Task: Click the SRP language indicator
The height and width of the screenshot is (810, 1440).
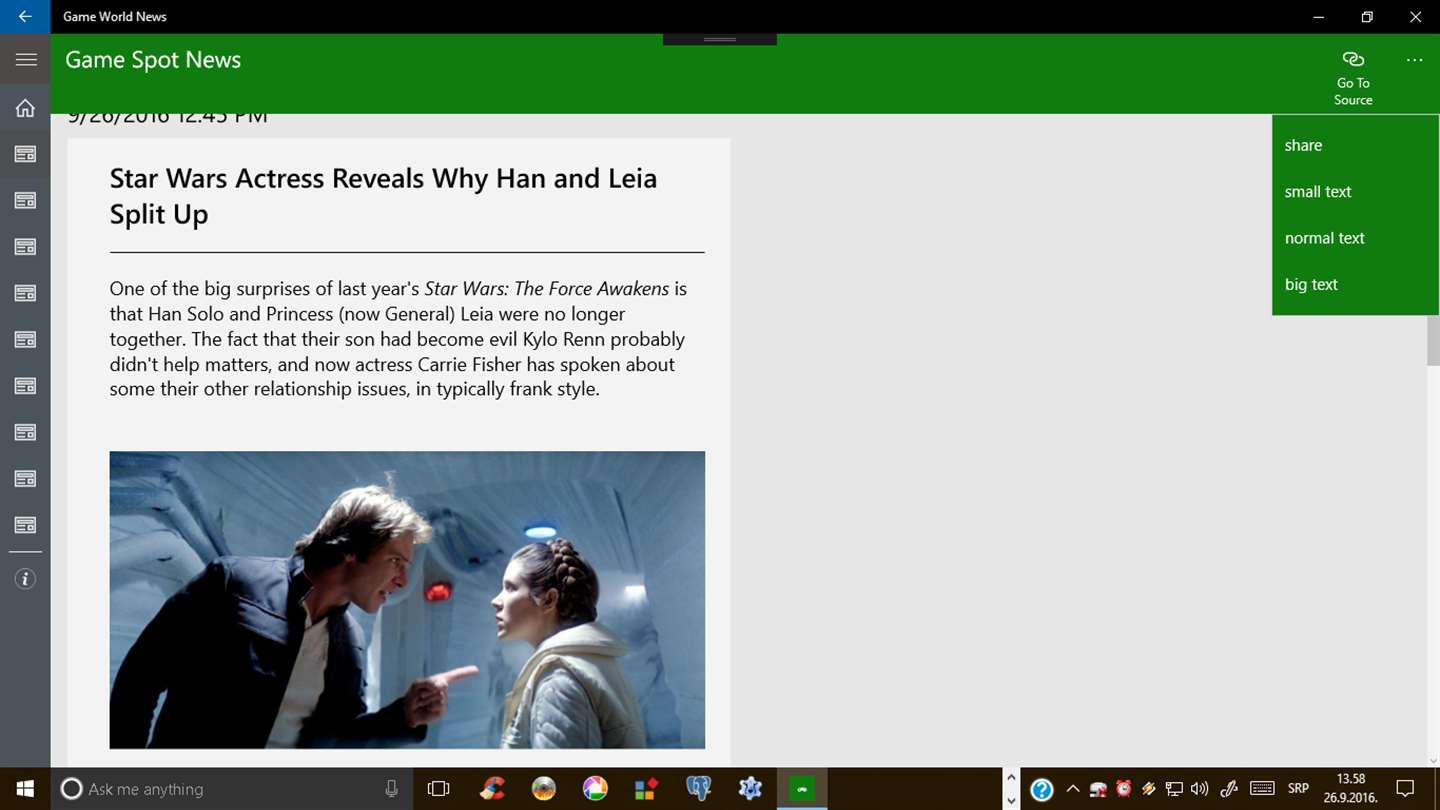Action: 1298,789
